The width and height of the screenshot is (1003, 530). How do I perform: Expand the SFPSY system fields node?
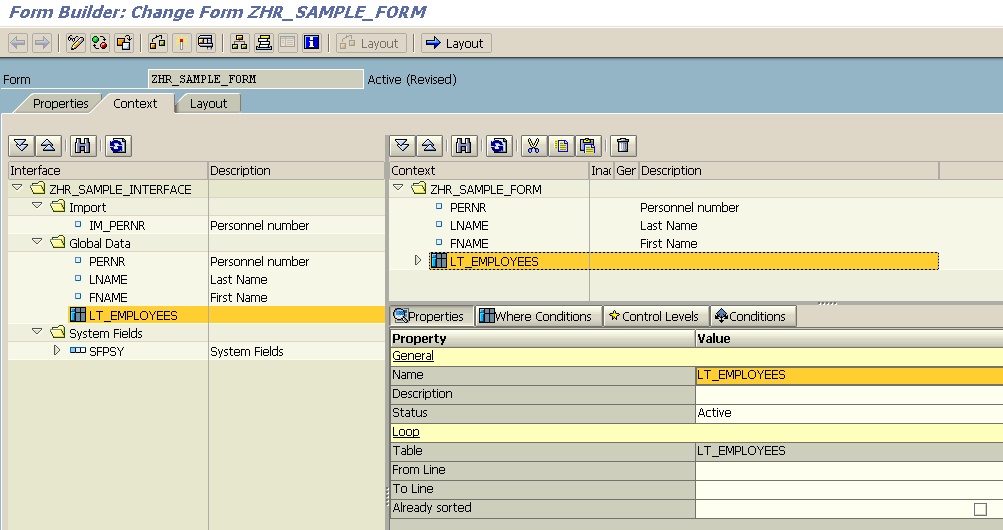coord(57,351)
